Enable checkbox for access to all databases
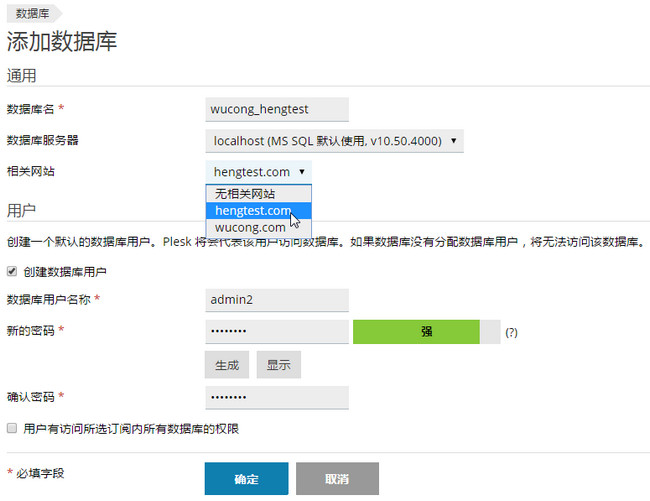The width and height of the screenshot is (650, 501). [x=12, y=428]
